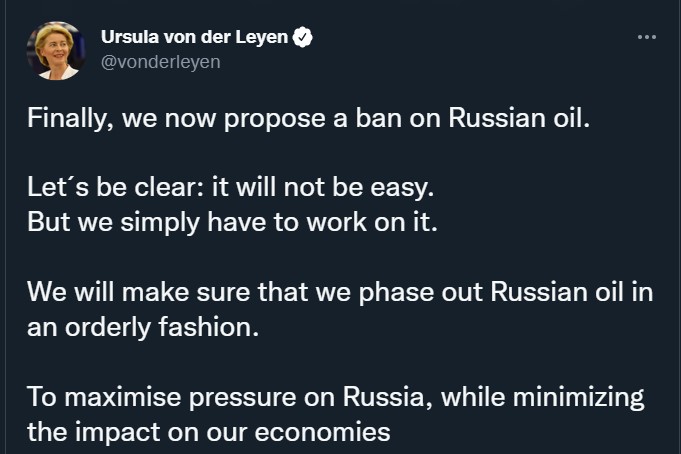681x454 pixels.
Task: Click the word "simply" in the tweet
Action: pos(160,223)
